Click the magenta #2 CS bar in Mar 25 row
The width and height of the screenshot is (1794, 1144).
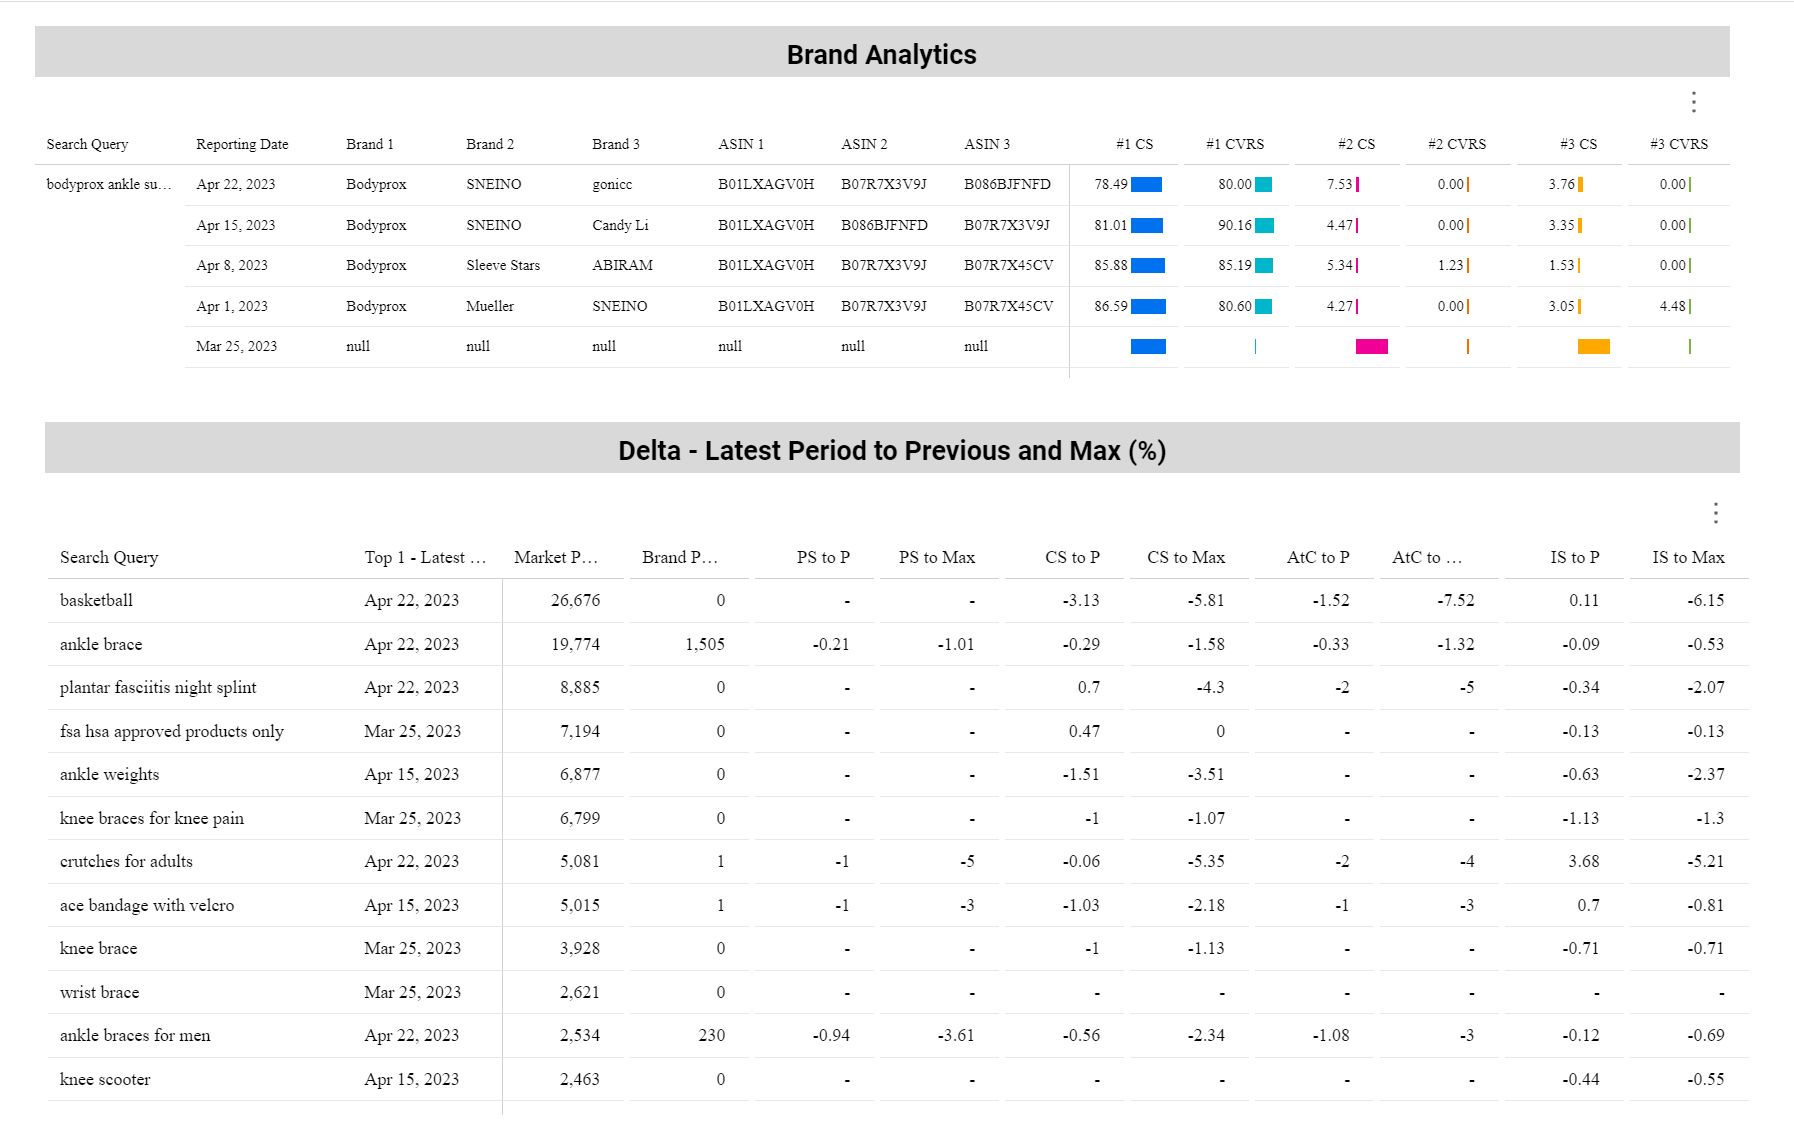[x=1372, y=346]
